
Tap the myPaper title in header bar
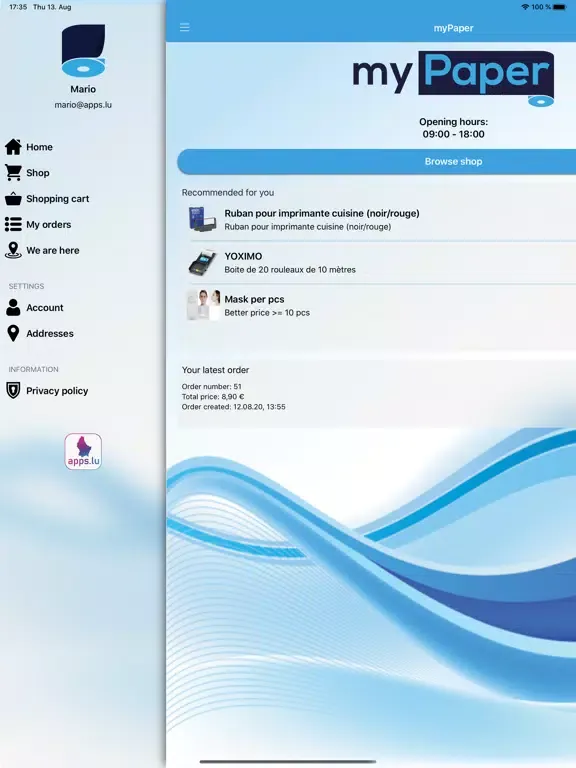(454, 28)
